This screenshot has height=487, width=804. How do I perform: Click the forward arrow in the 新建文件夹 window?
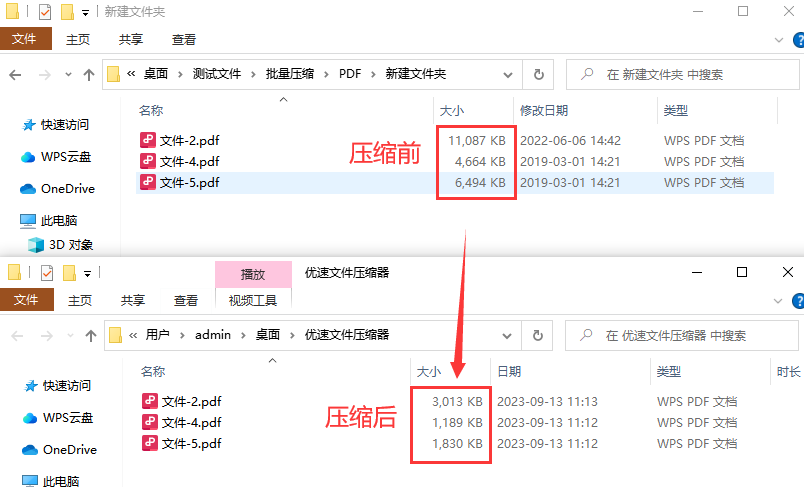(45, 75)
